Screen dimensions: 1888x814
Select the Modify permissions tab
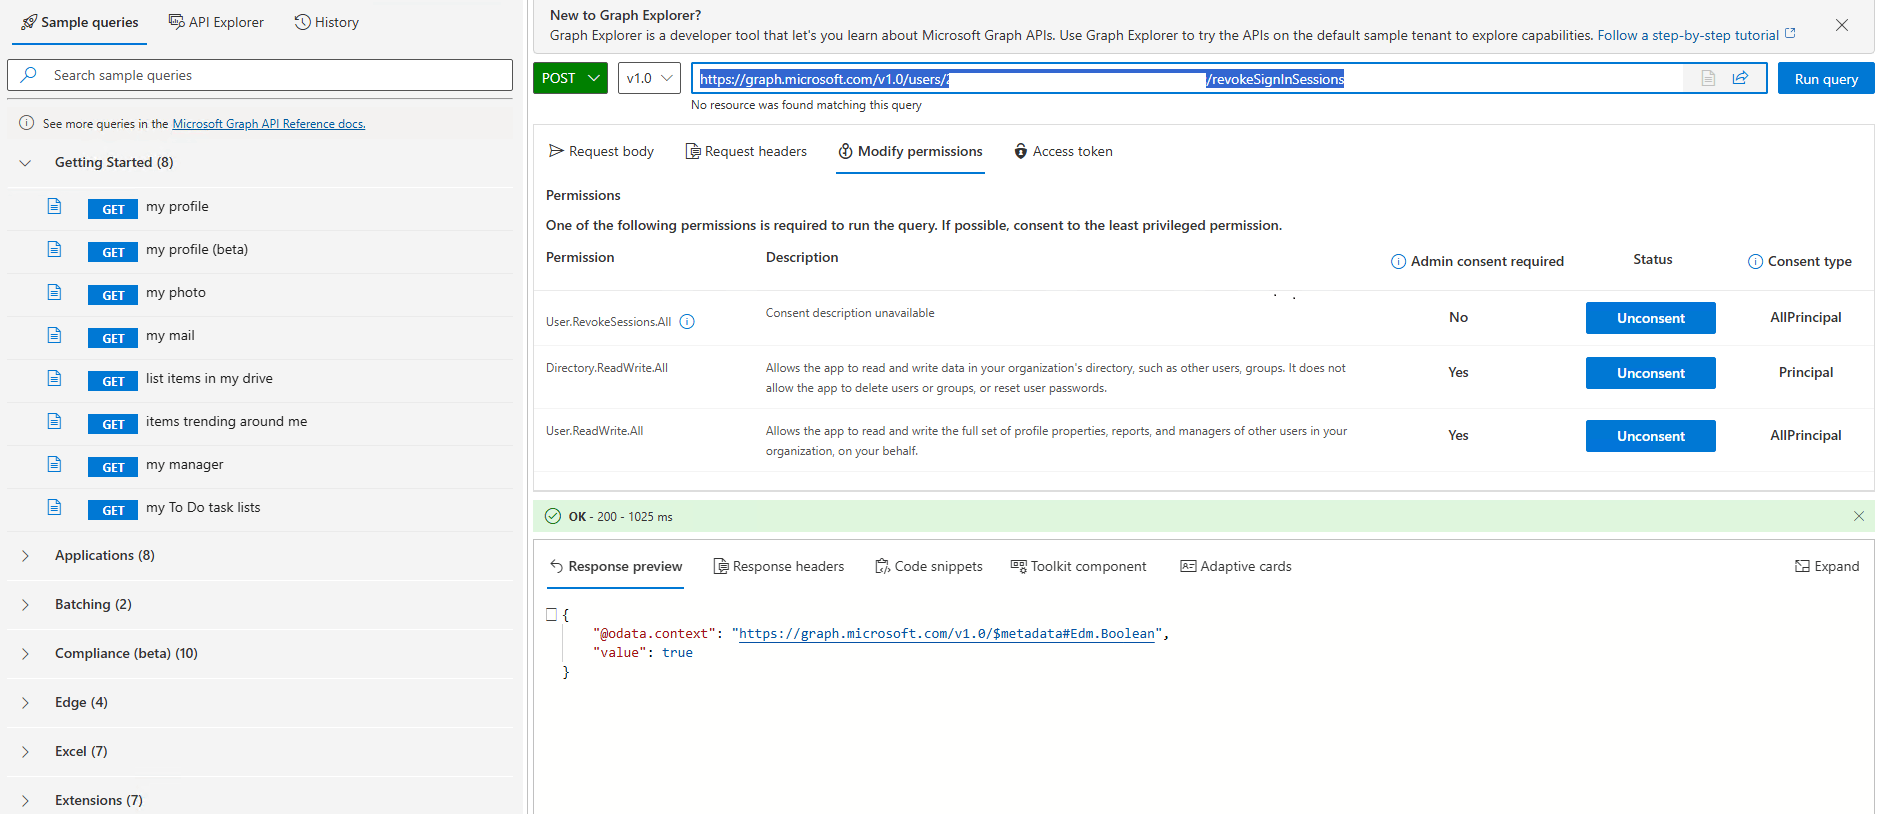pos(910,151)
